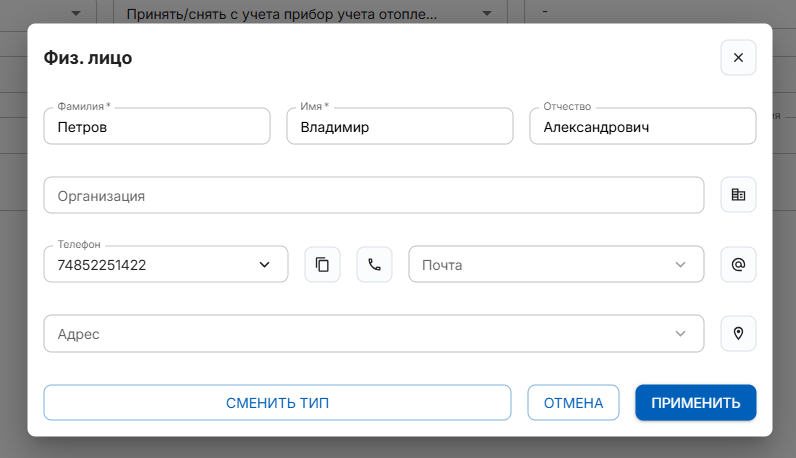Click the address location pin icon

(738, 334)
